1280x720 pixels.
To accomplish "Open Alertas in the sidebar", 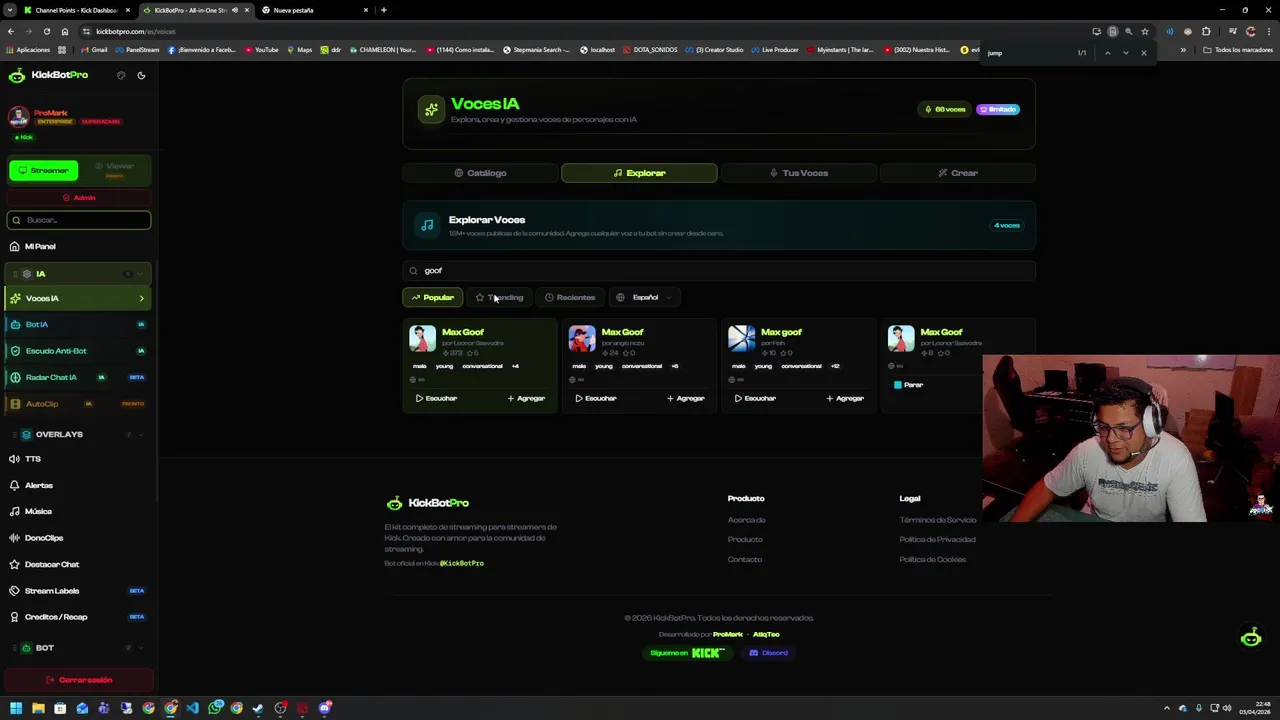I will pos(79,485).
